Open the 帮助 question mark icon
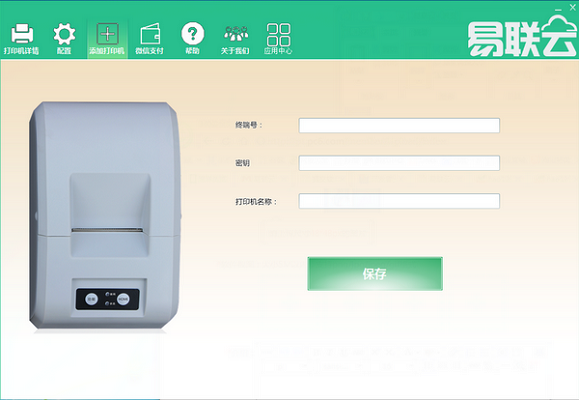The width and height of the screenshot is (579, 400). (x=192, y=34)
